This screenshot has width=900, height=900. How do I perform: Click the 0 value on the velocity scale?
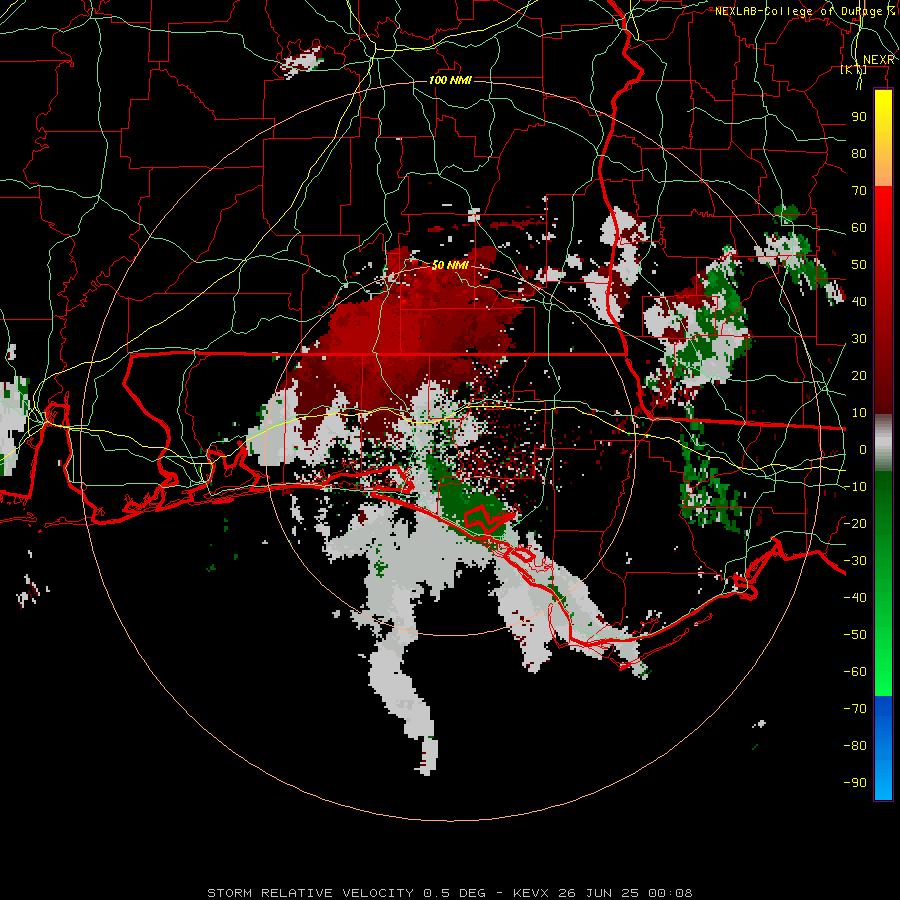coord(863,449)
